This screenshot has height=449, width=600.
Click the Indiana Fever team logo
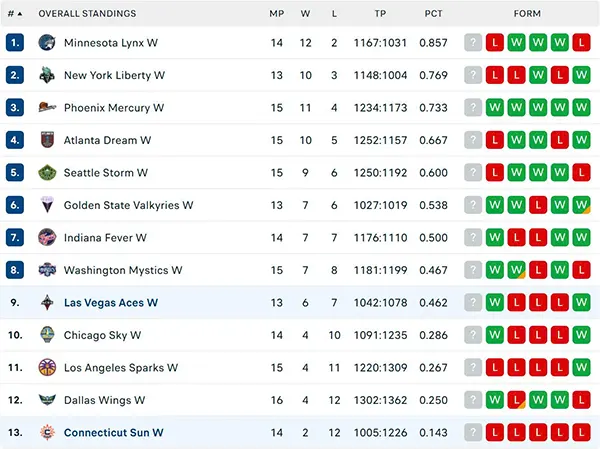click(x=47, y=238)
